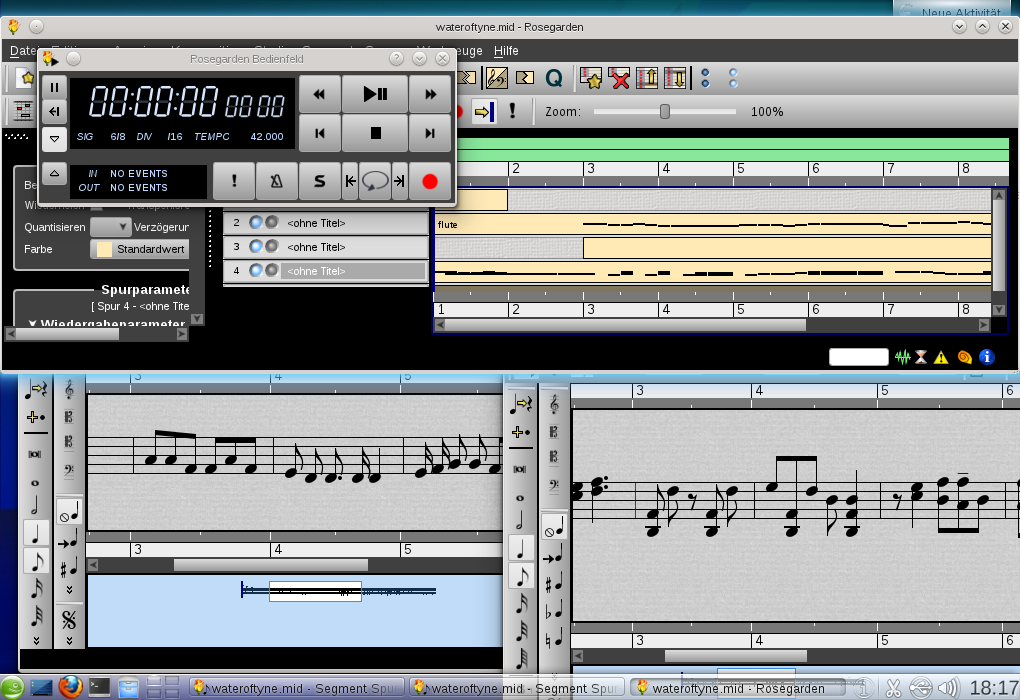This screenshot has width=1020, height=700.
Task: Start playback with the play/pause button
Action: (375, 94)
